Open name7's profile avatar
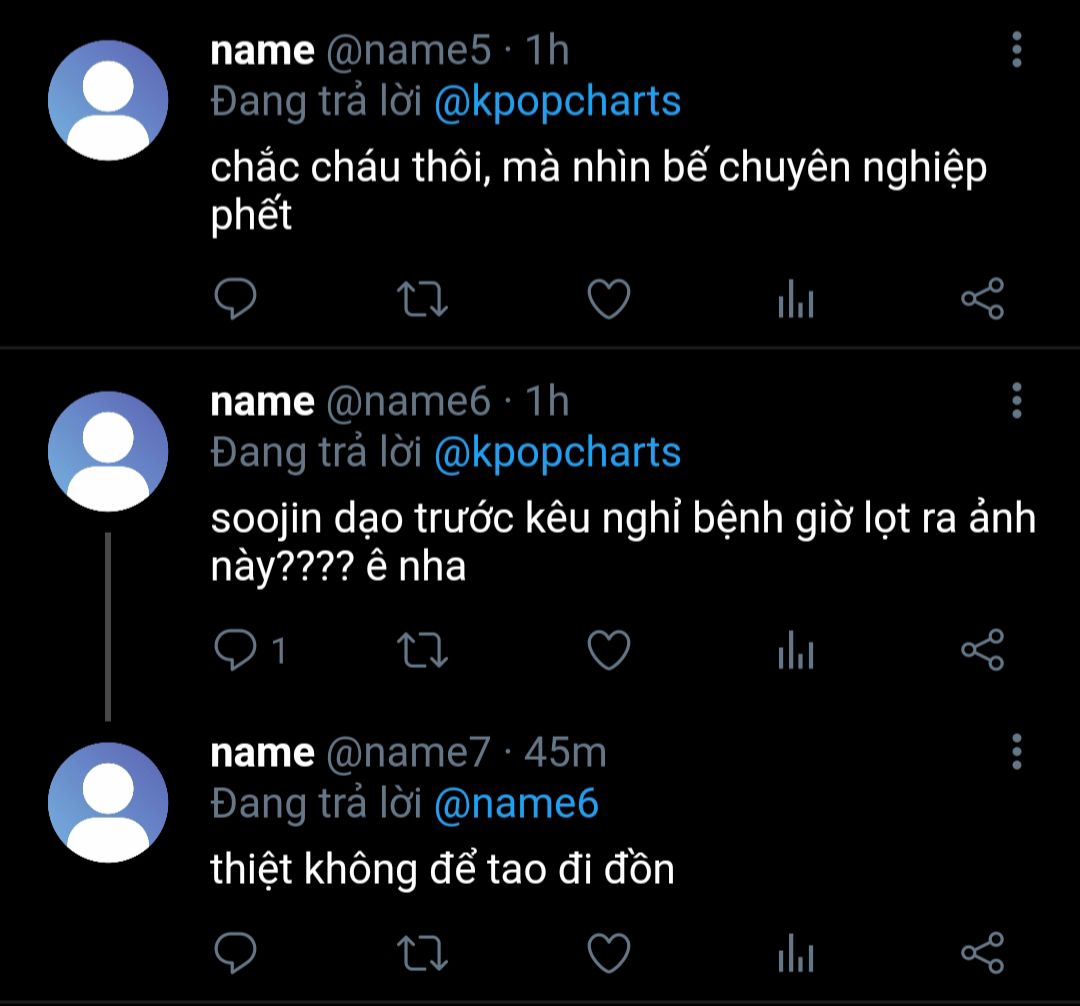This screenshot has height=1006, width=1080. (x=108, y=802)
